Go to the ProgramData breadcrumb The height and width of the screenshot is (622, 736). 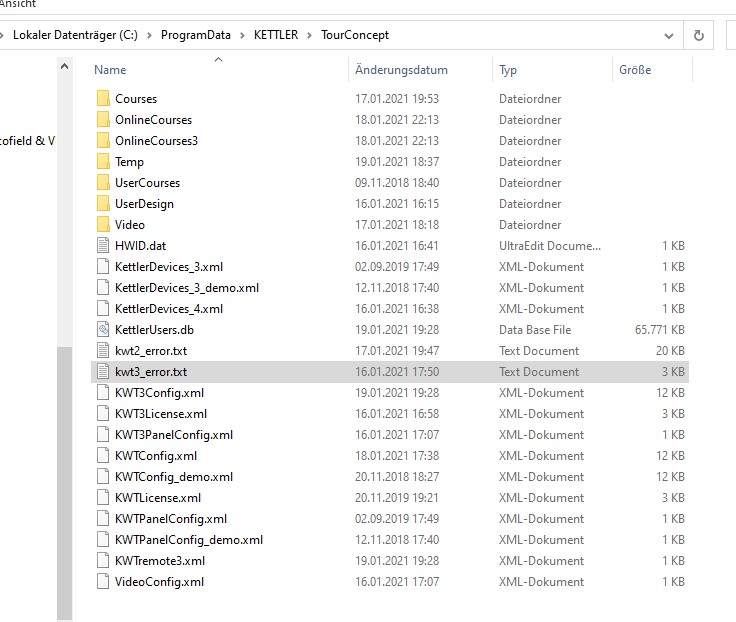click(x=196, y=35)
